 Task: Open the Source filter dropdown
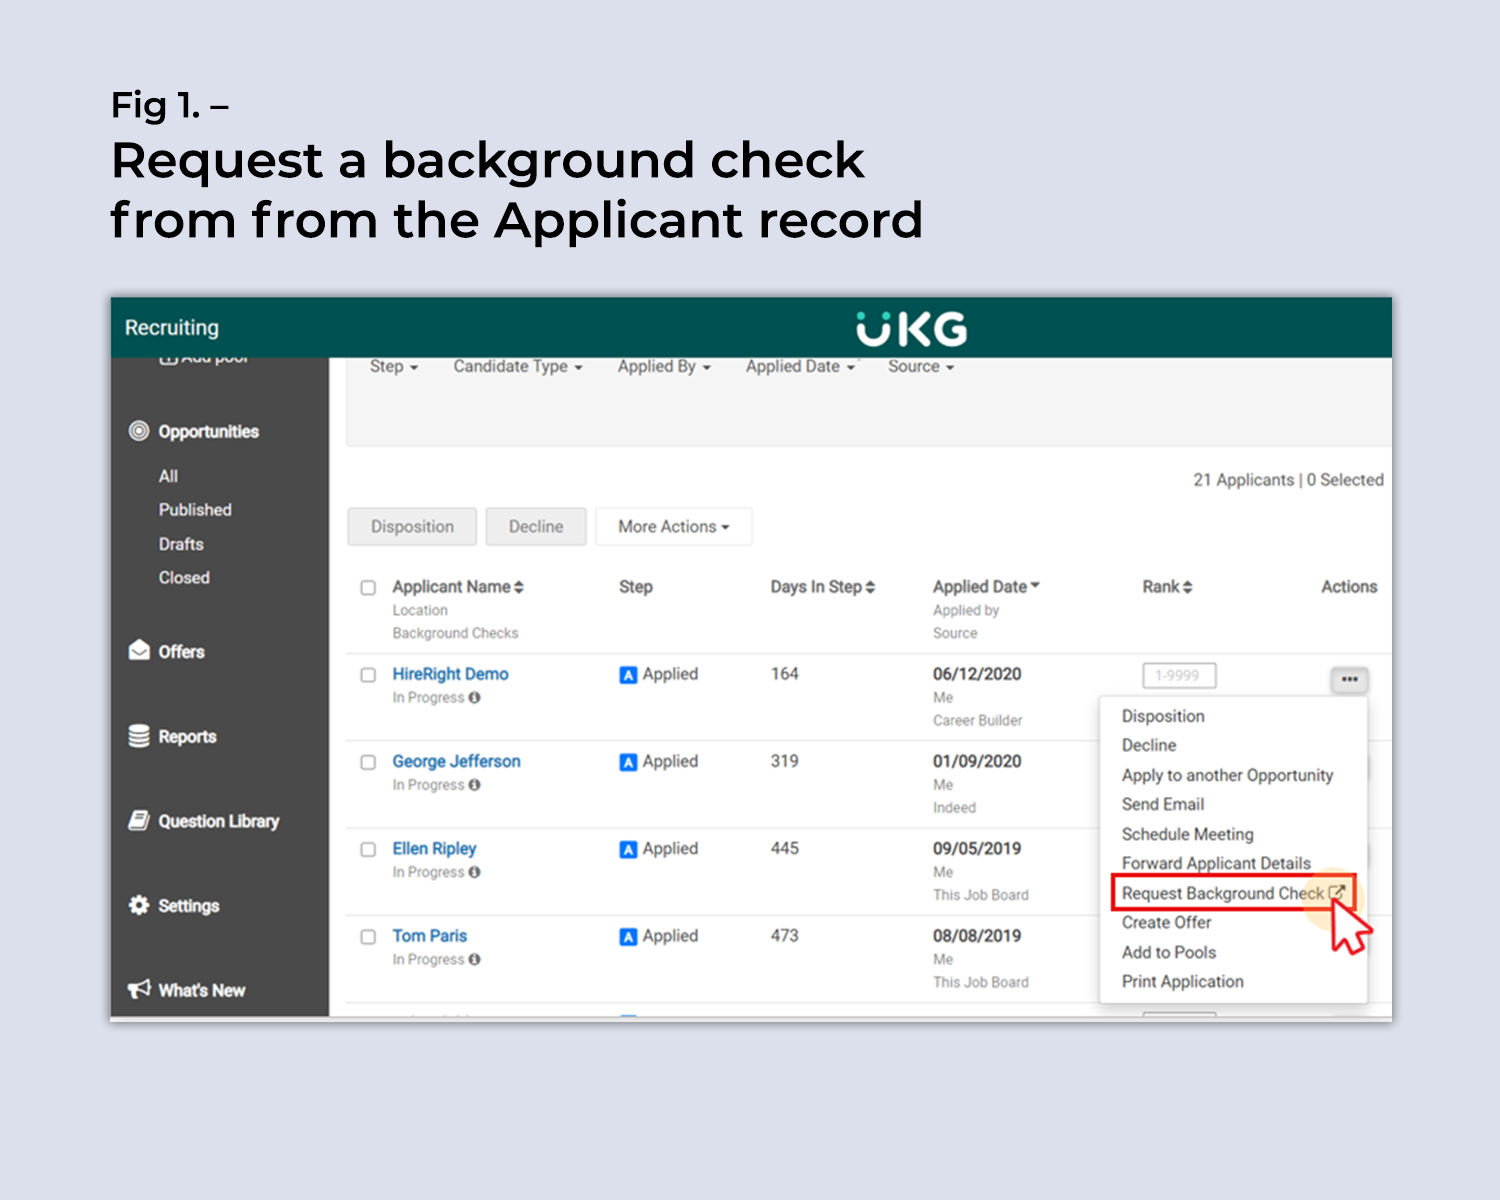click(918, 366)
